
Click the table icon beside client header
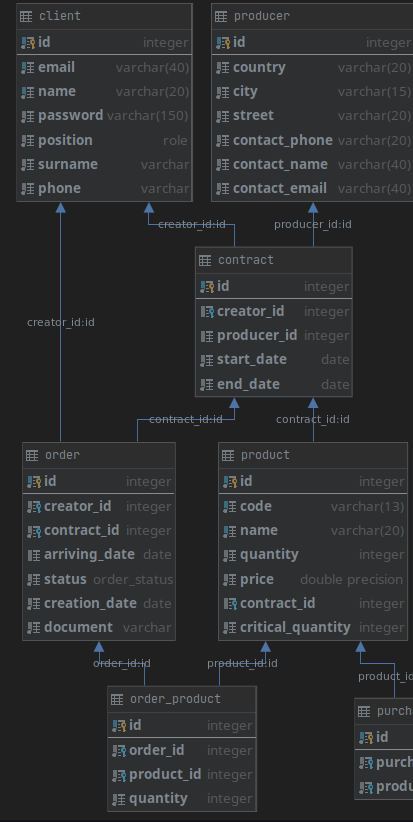click(x=26, y=16)
